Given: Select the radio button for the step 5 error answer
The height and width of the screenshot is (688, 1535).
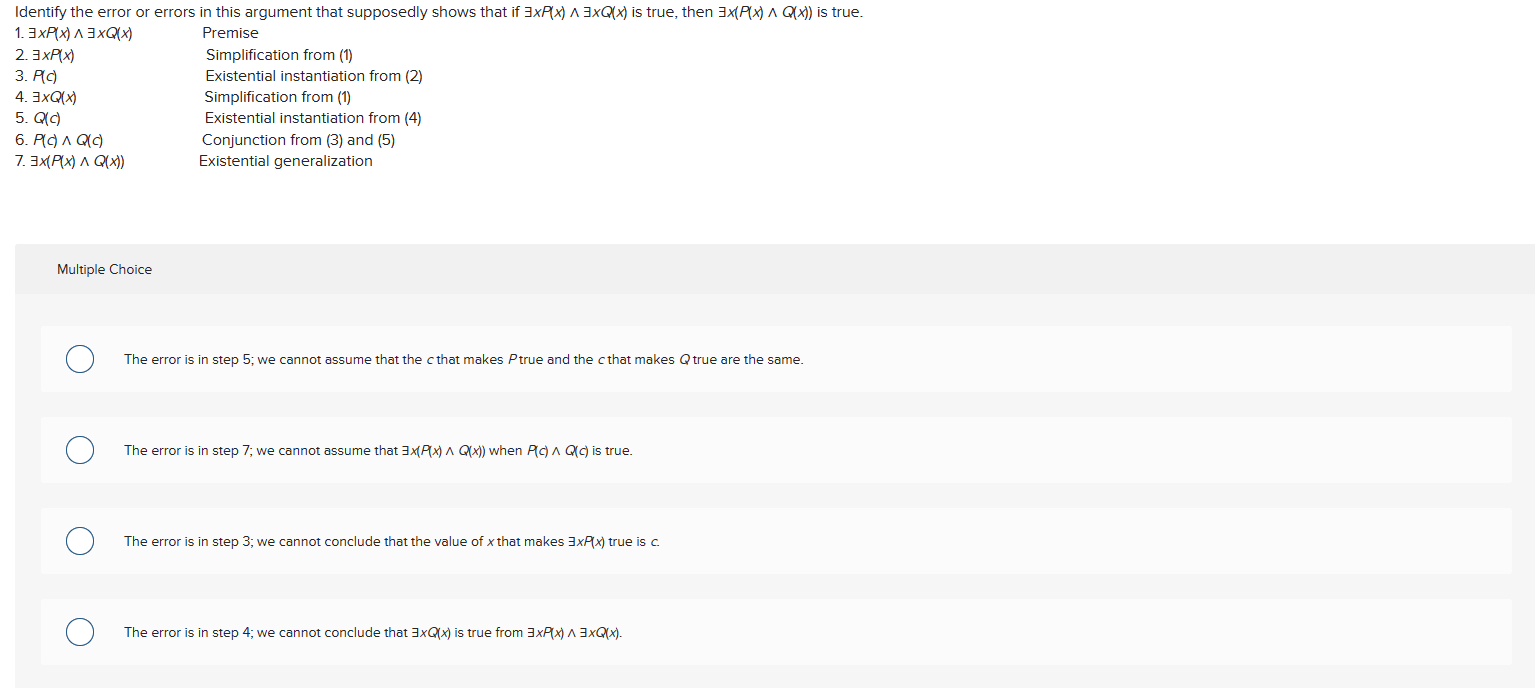Looking at the screenshot, I should pos(80,359).
